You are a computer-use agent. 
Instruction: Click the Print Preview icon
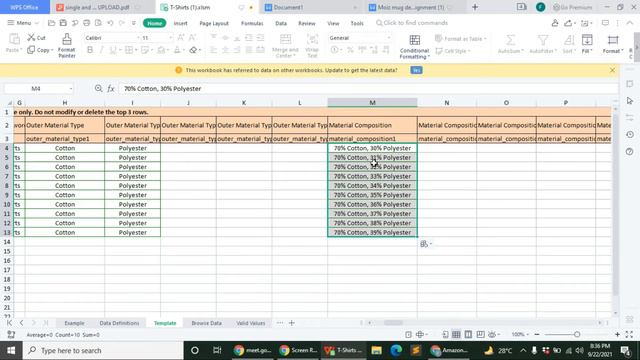pyautogui.click(x=98, y=23)
